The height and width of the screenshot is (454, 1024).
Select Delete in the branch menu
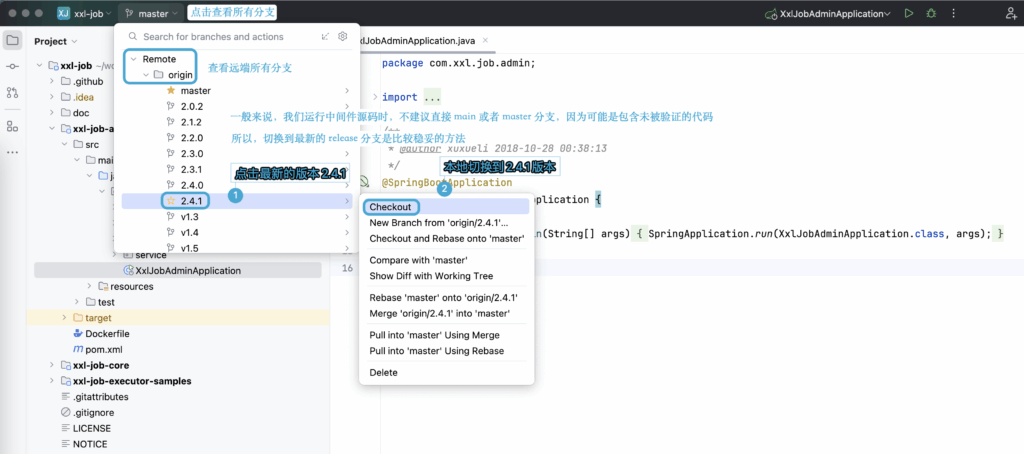click(x=383, y=372)
